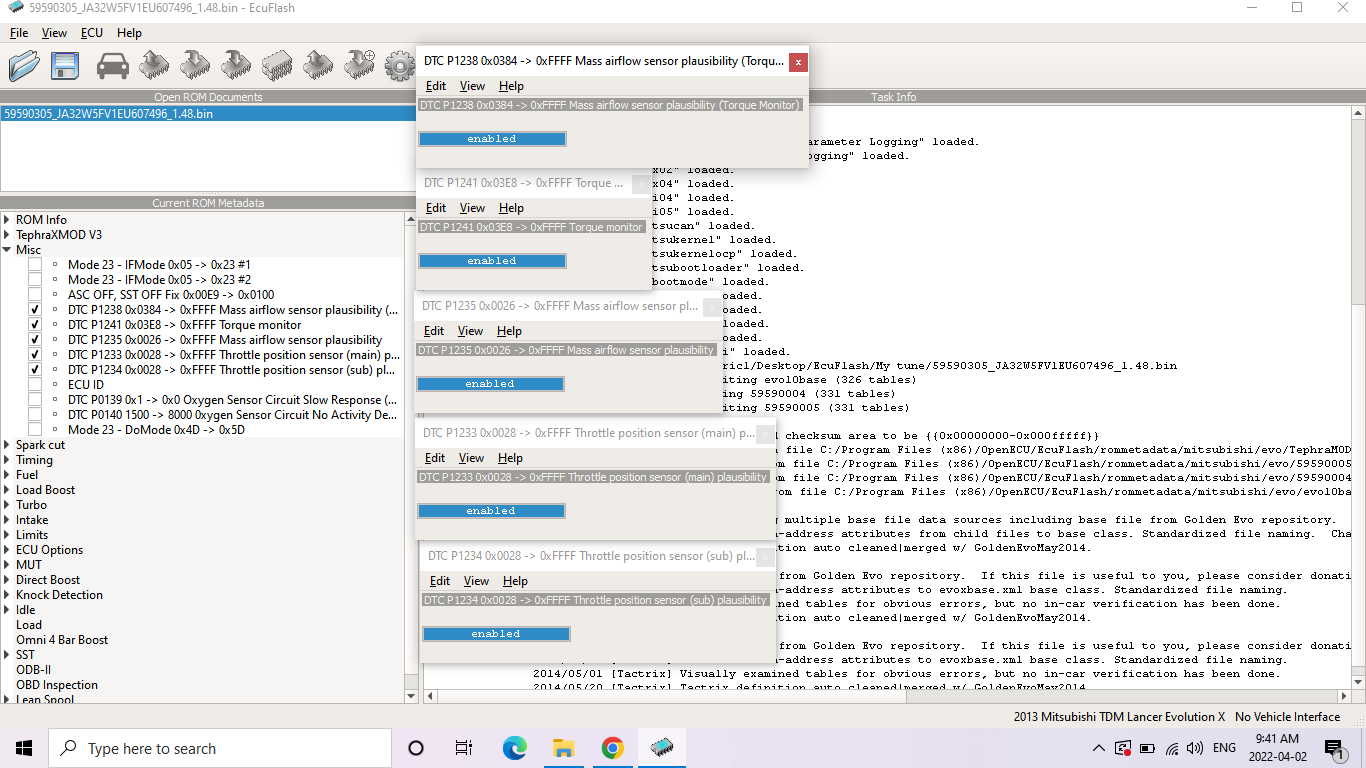Check the Mode 23 DoMode checkbox
This screenshot has height=768, width=1366.
[35, 430]
